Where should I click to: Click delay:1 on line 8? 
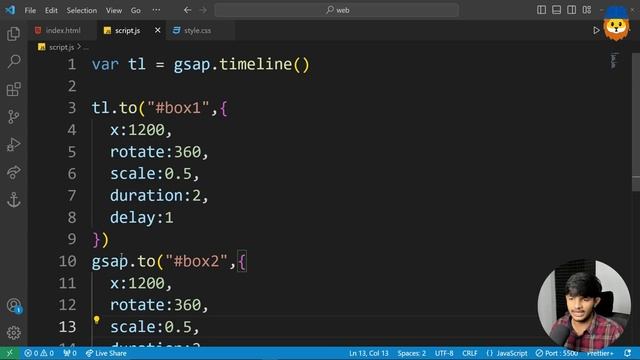coord(142,218)
